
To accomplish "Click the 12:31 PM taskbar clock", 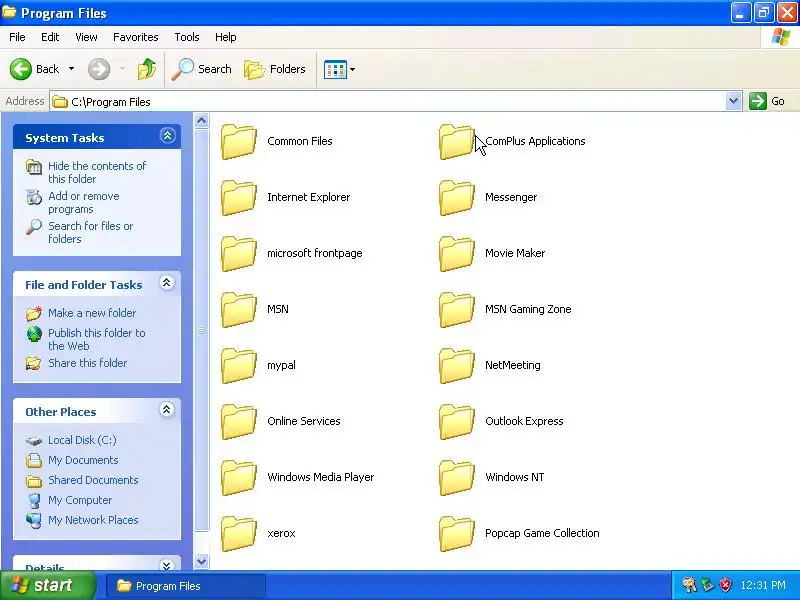I will [763, 585].
